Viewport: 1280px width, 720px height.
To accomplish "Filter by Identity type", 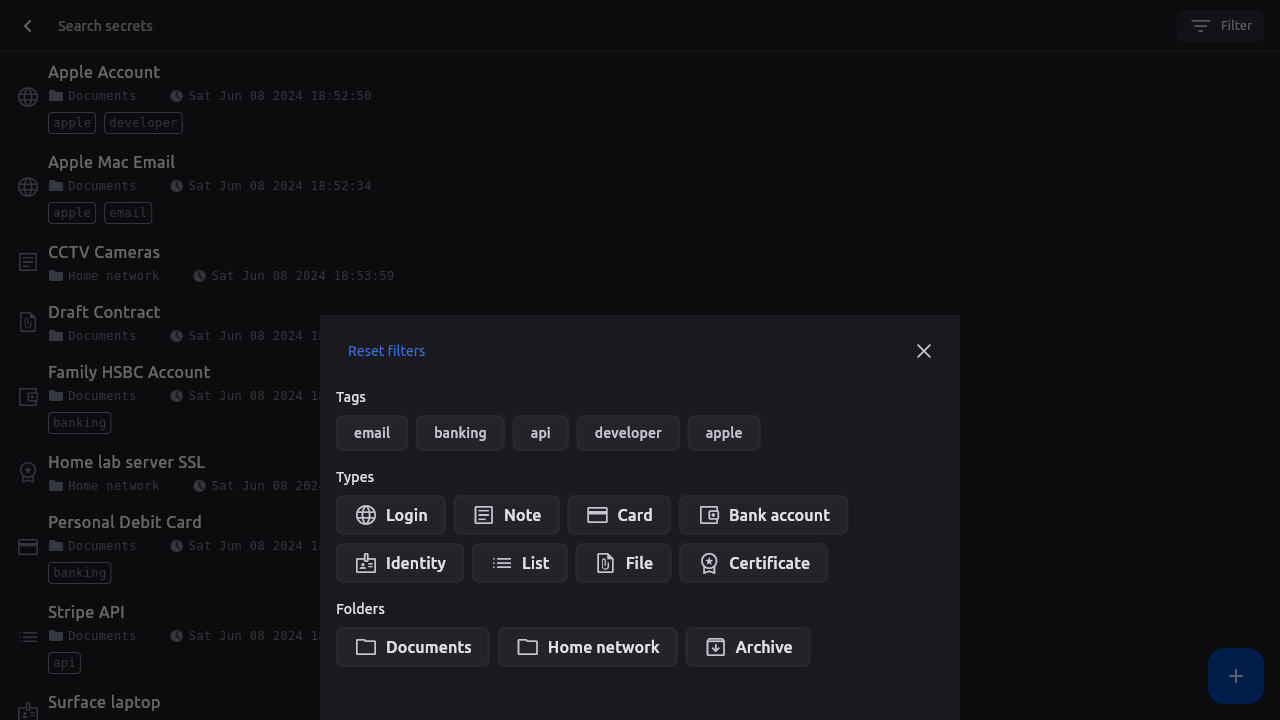I will [x=399, y=563].
